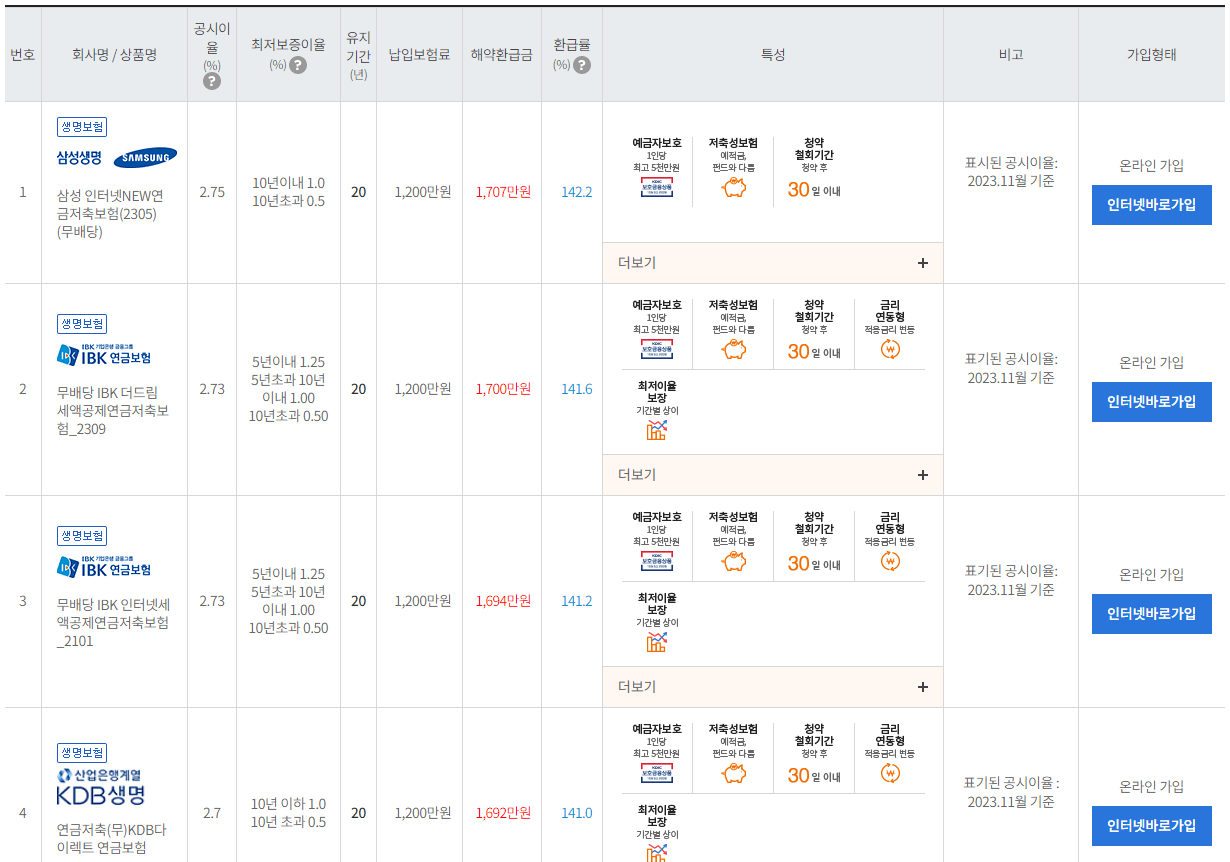Screen dimensions: 1230x862
Task: Expand 더보기 under IBK 인터넷세액공제 row 3
Action: [773, 687]
